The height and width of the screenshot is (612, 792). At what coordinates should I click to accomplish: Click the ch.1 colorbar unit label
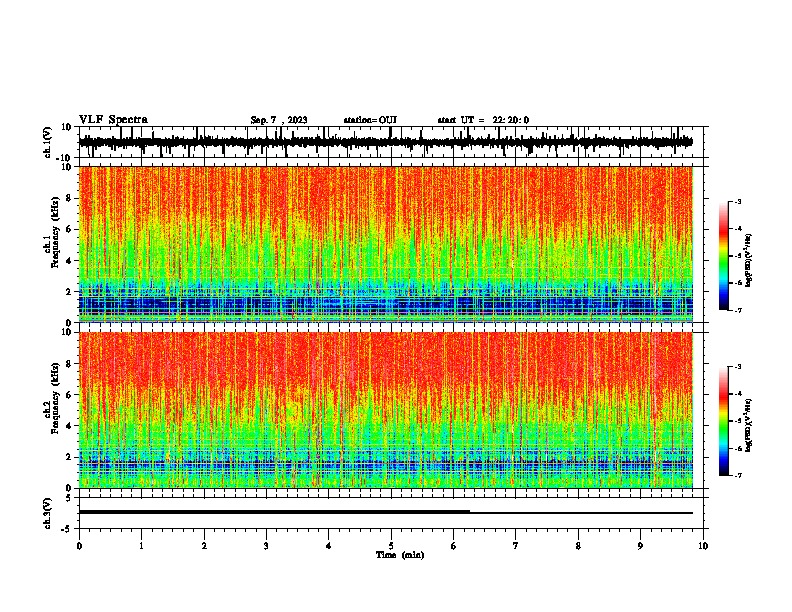(749, 261)
